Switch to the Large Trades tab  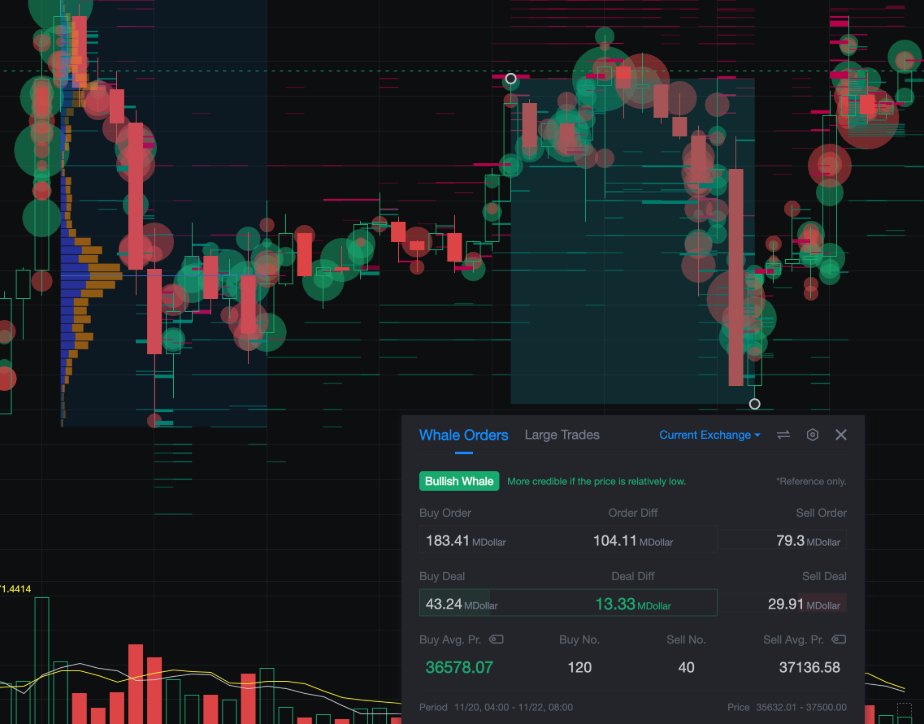[562, 435]
